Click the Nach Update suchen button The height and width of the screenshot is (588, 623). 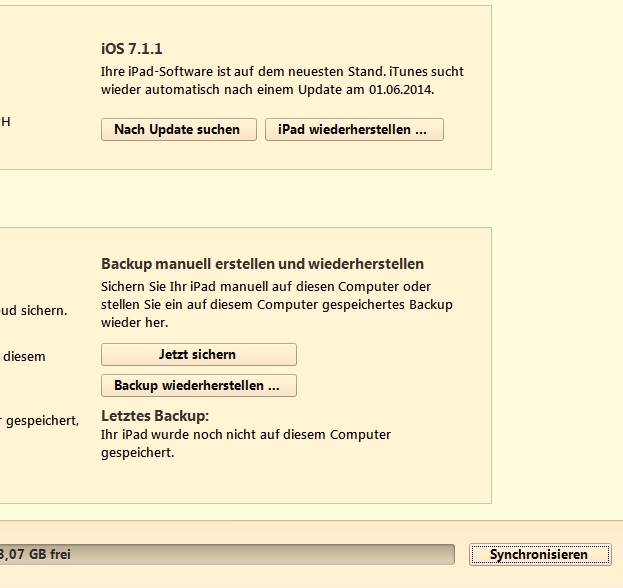coord(179,130)
